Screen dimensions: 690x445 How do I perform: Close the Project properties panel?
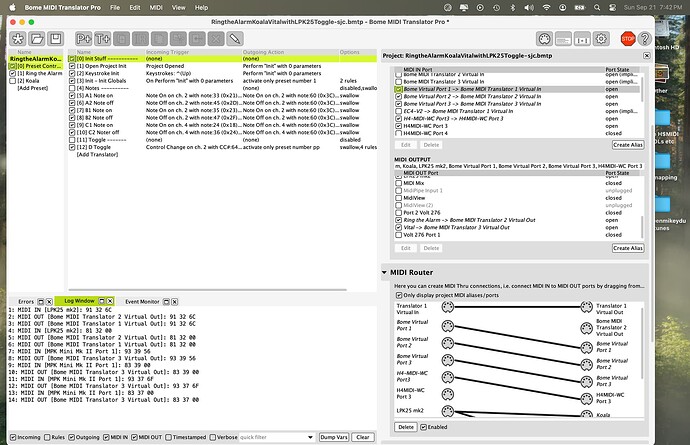[646, 55]
